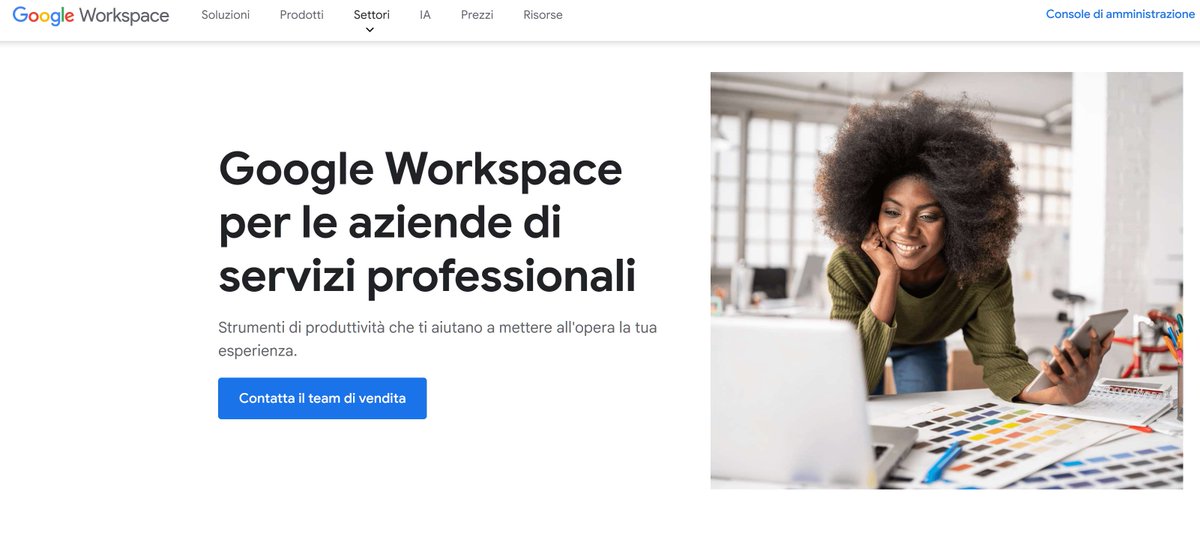Image resolution: width=1200 pixels, height=540 pixels.
Task: Click the paragraph starting with Strumenti di produttività
Action: pyautogui.click(x=438, y=339)
